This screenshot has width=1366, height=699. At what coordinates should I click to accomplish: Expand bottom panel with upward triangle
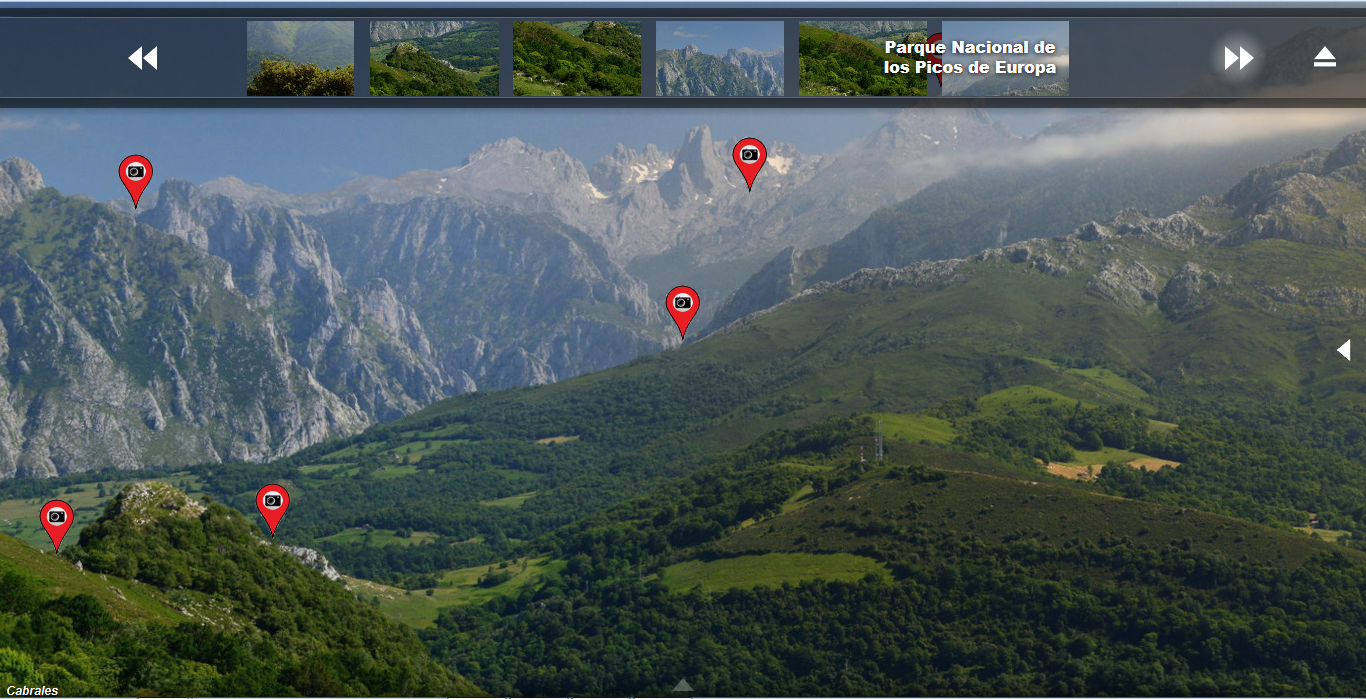point(683,685)
